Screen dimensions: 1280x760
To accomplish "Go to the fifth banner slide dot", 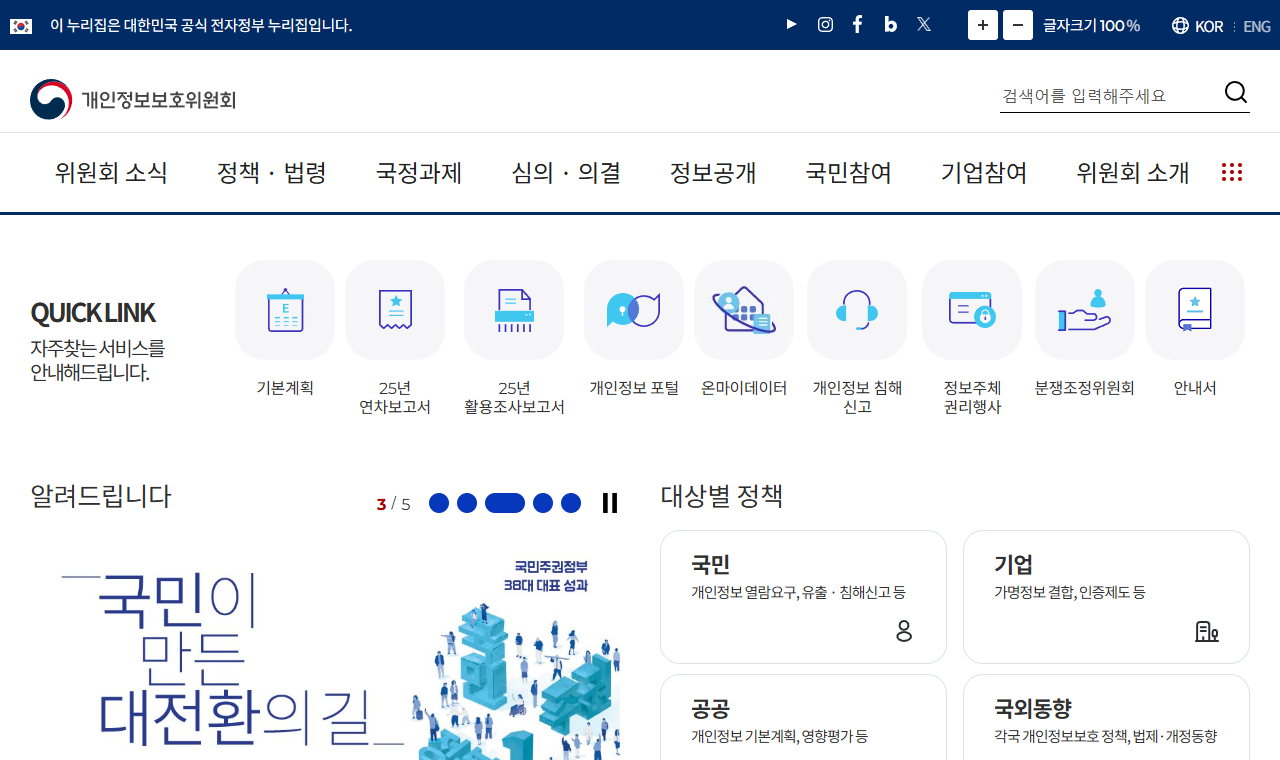I will (x=571, y=503).
